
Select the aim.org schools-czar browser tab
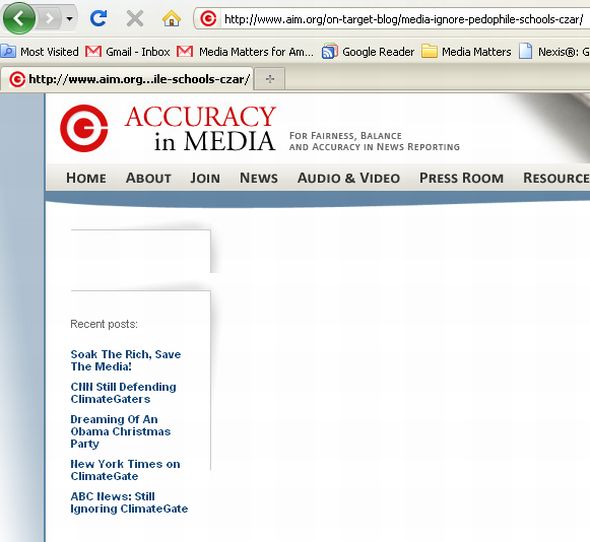127,79
